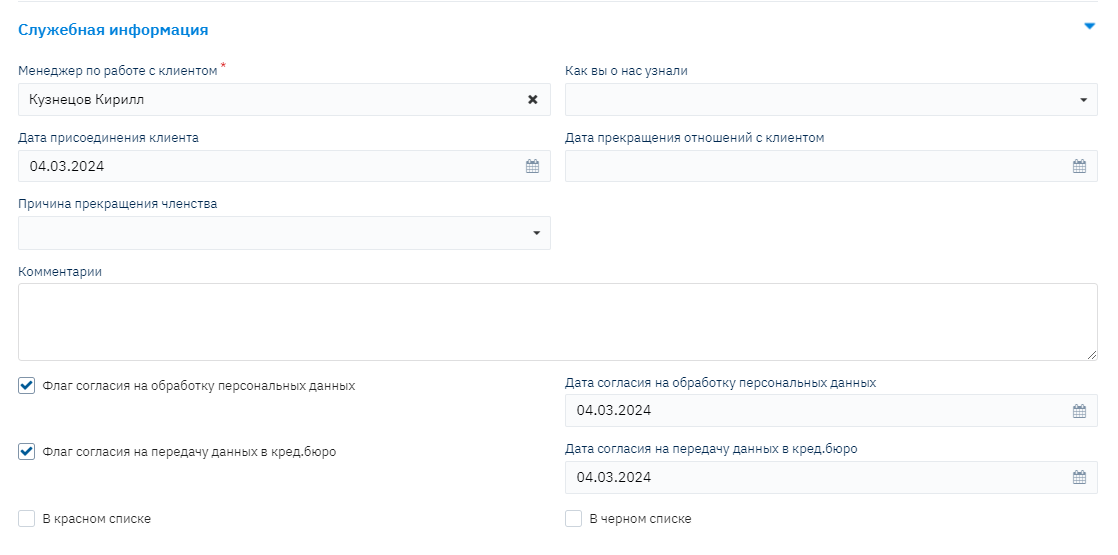Click the Дата согласия на передачу date field
This screenshot has height=555, width=1118.
pyautogui.click(x=815, y=478)
